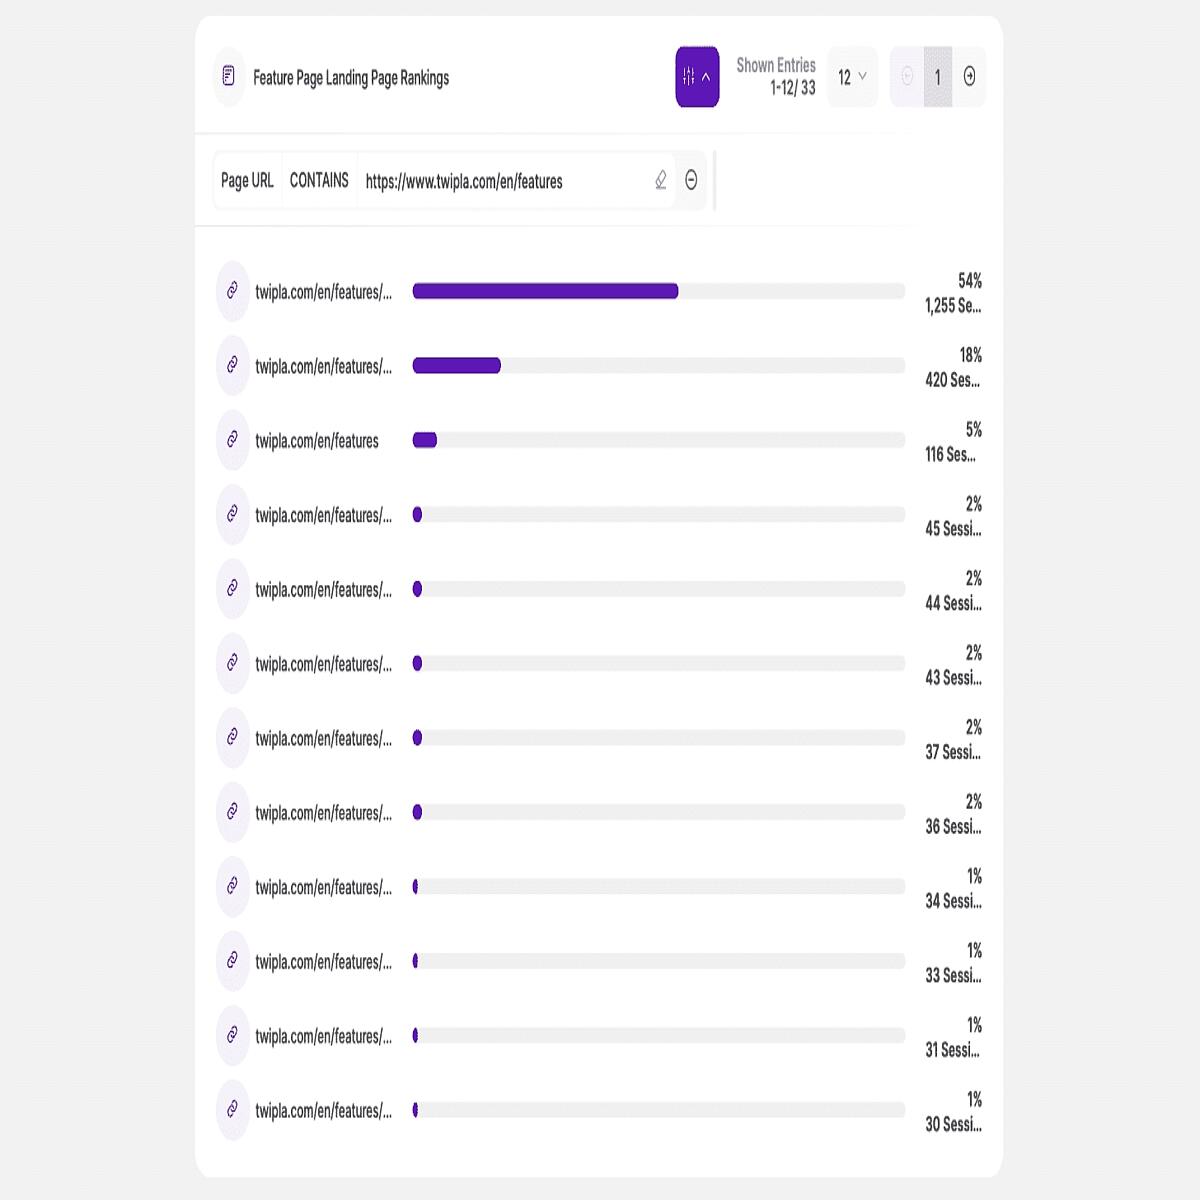Edit the filter URL value field
Screen dimensions: 1200x1200
click(x=503, y=181)
